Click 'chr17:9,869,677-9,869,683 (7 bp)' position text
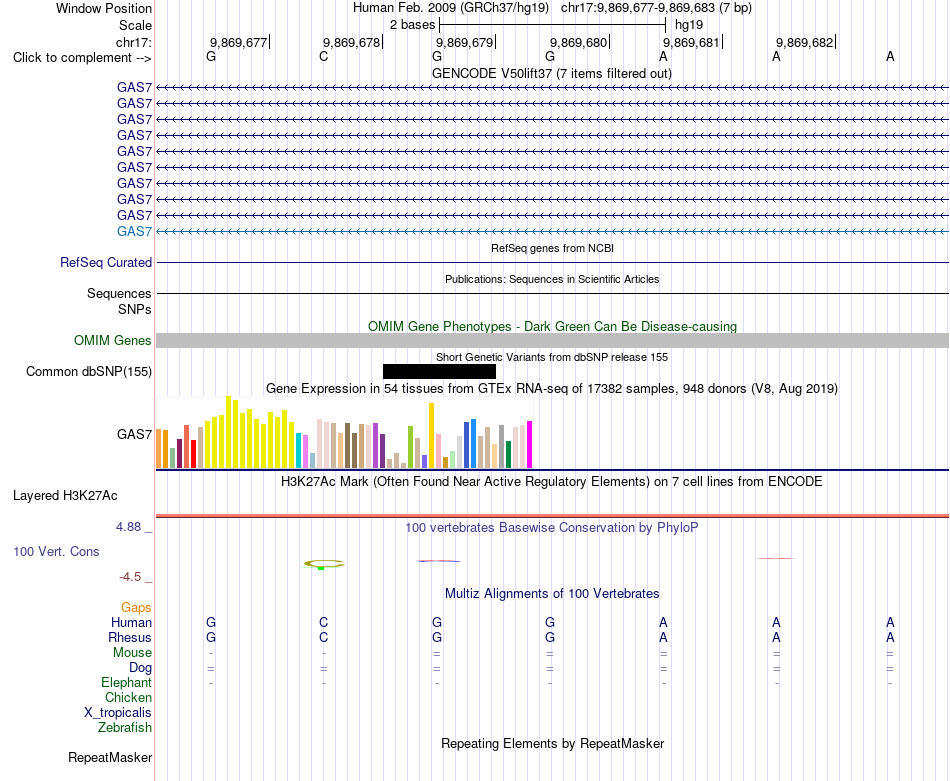The height and width of the screenshot is (781, 950). click(656, 8)
